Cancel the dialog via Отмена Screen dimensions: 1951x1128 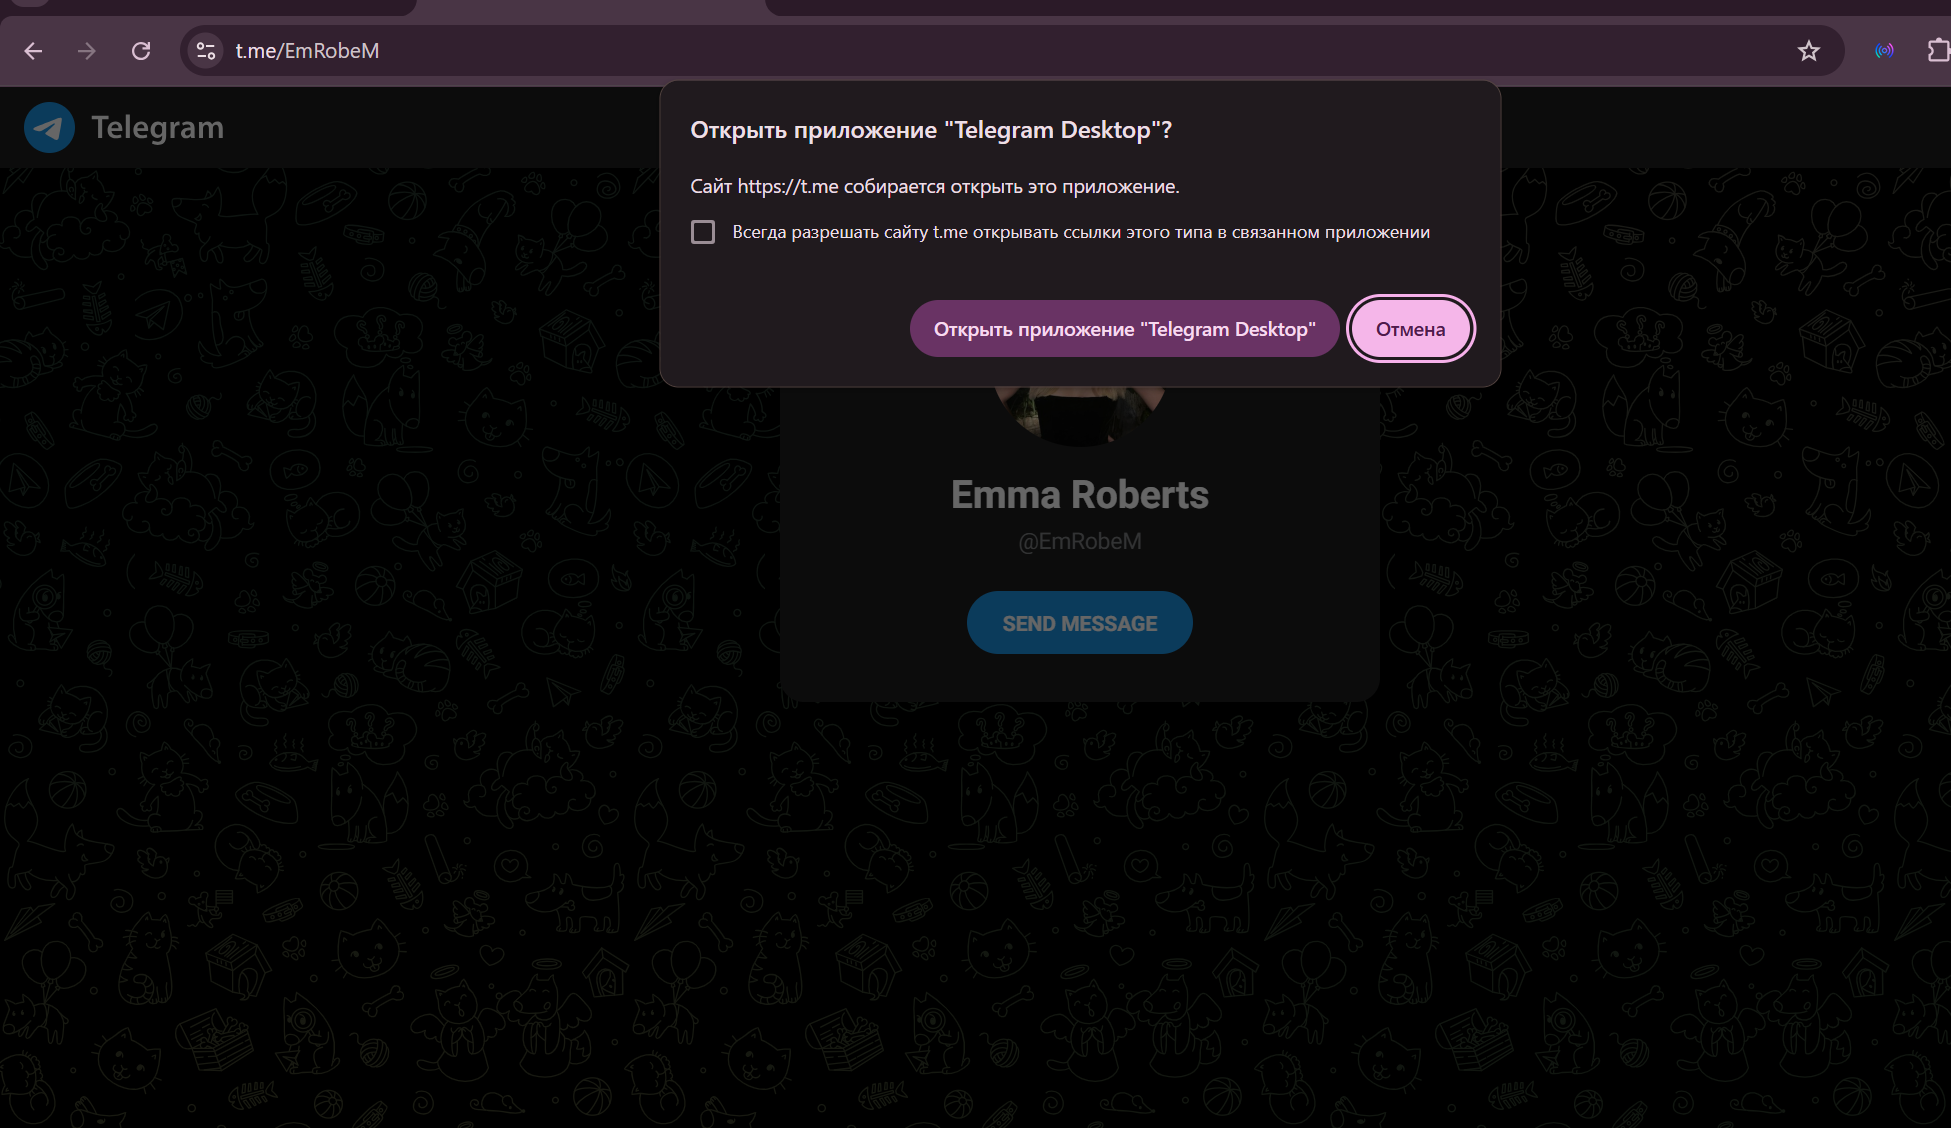click(x=1410, y=328)
